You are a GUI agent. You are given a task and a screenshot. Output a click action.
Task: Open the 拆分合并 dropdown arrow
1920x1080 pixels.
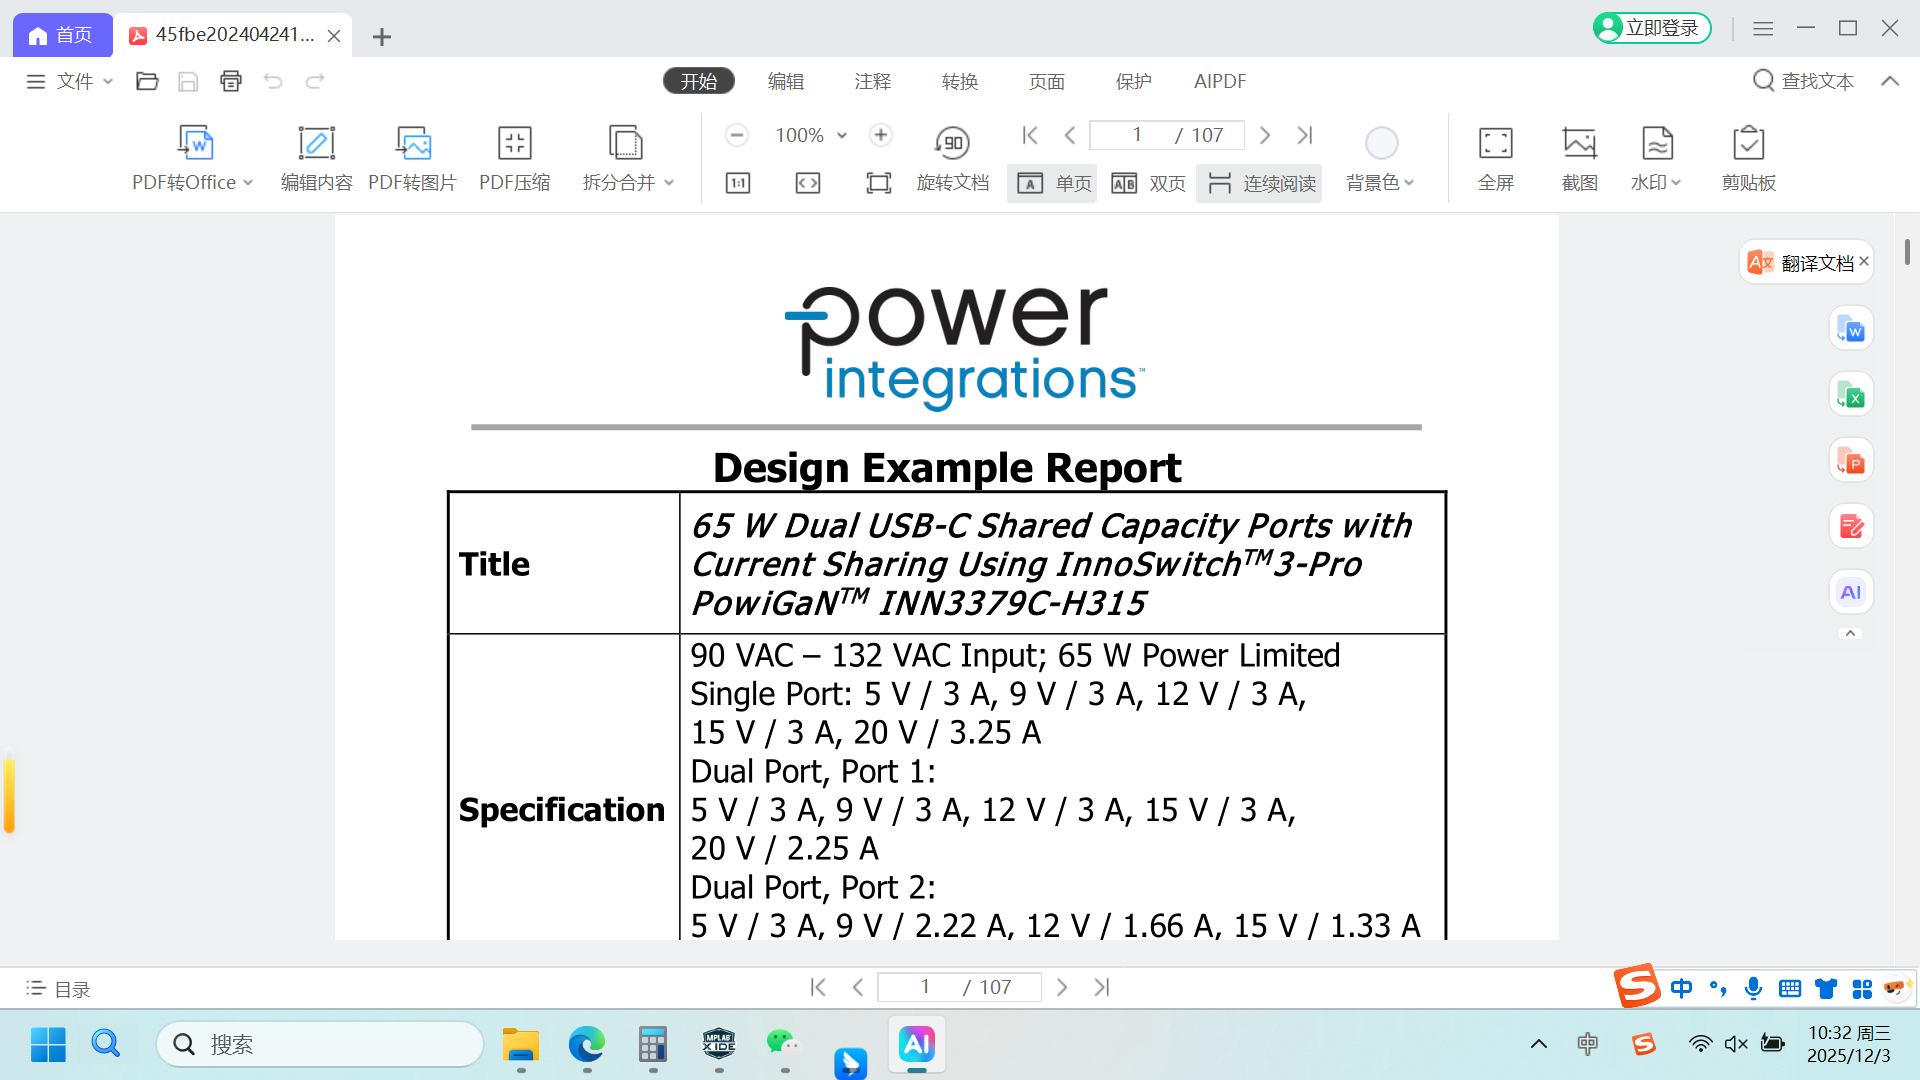(x=669, y=183)
